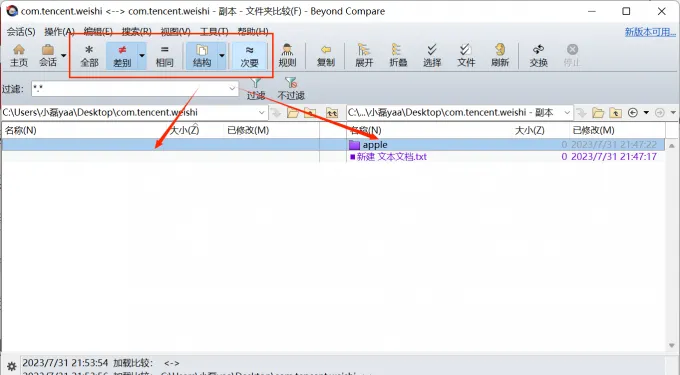This screenshot has height=375, width=680.
Task: Open the 搜索(R) menu
Action: click(x=137, y=32)
